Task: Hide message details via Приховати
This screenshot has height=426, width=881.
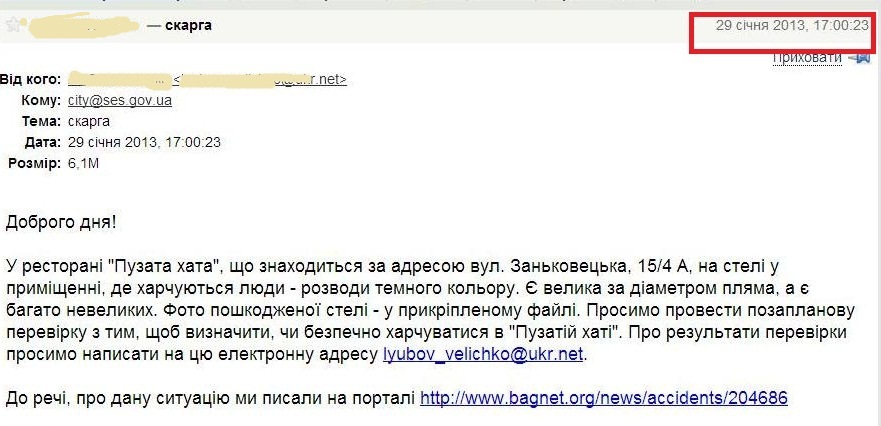Action: pos(807,58)
